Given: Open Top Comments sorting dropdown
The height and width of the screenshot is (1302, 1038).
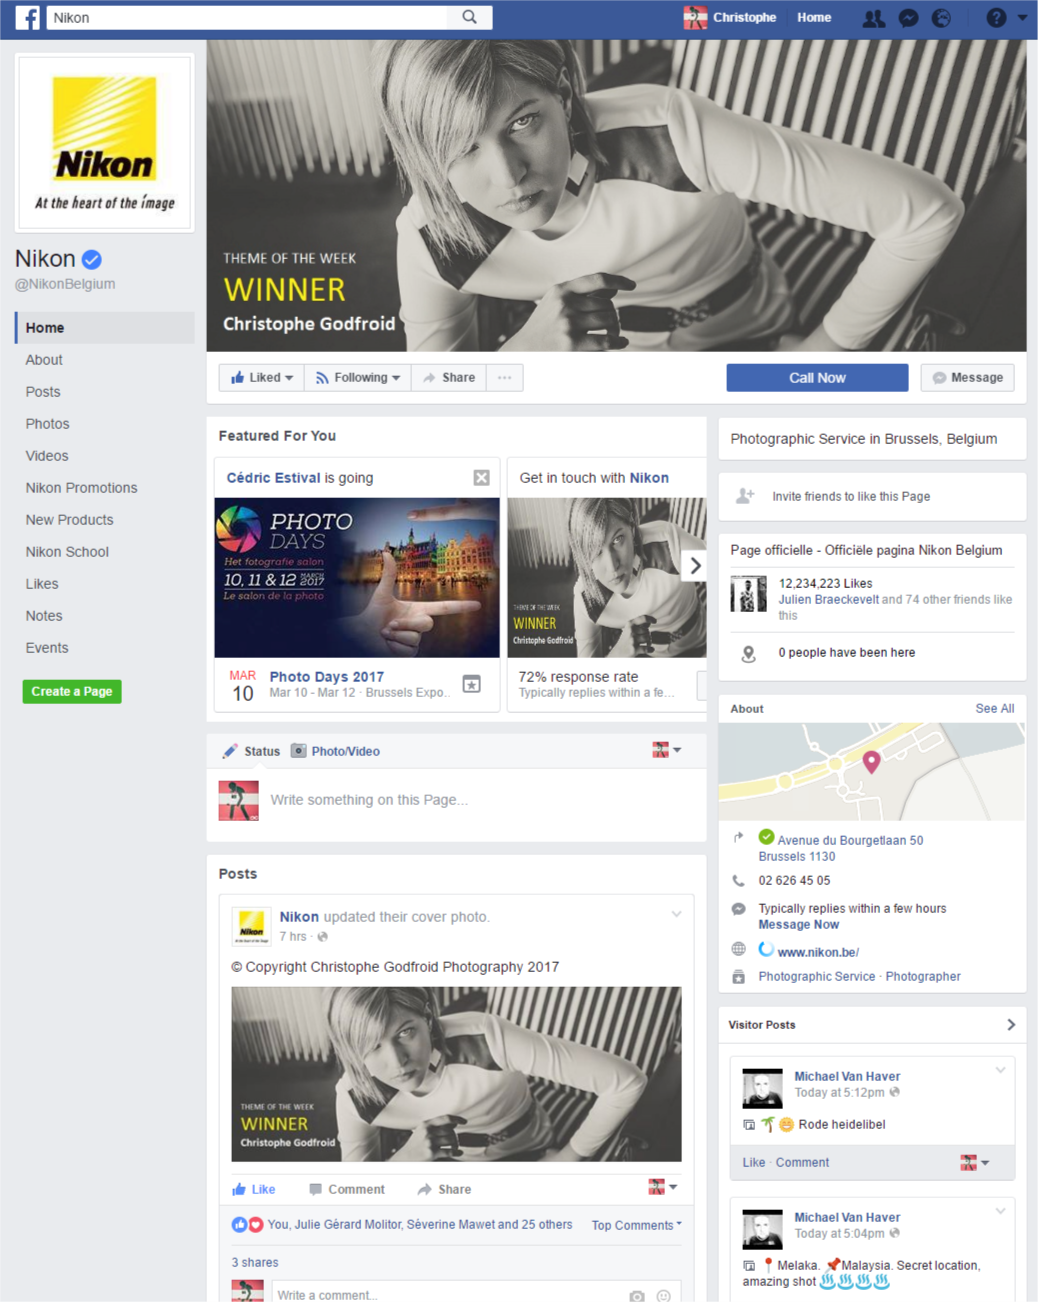Looking at the screenshot, I should tap(637, 1225).
